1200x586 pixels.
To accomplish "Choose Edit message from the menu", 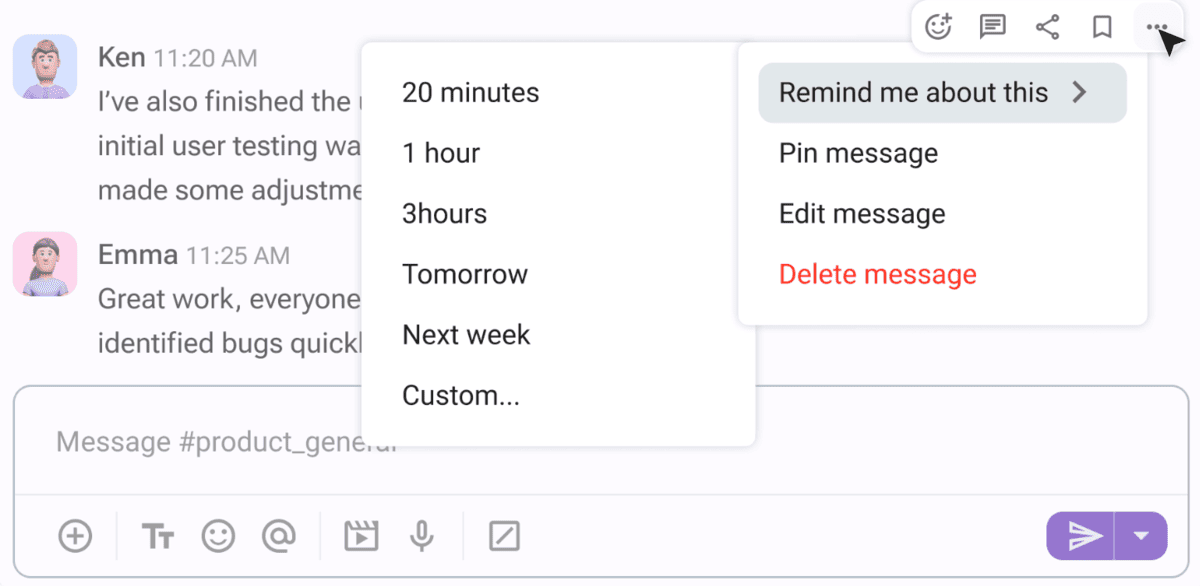I will pyautogui.click(x=861, y=213).
